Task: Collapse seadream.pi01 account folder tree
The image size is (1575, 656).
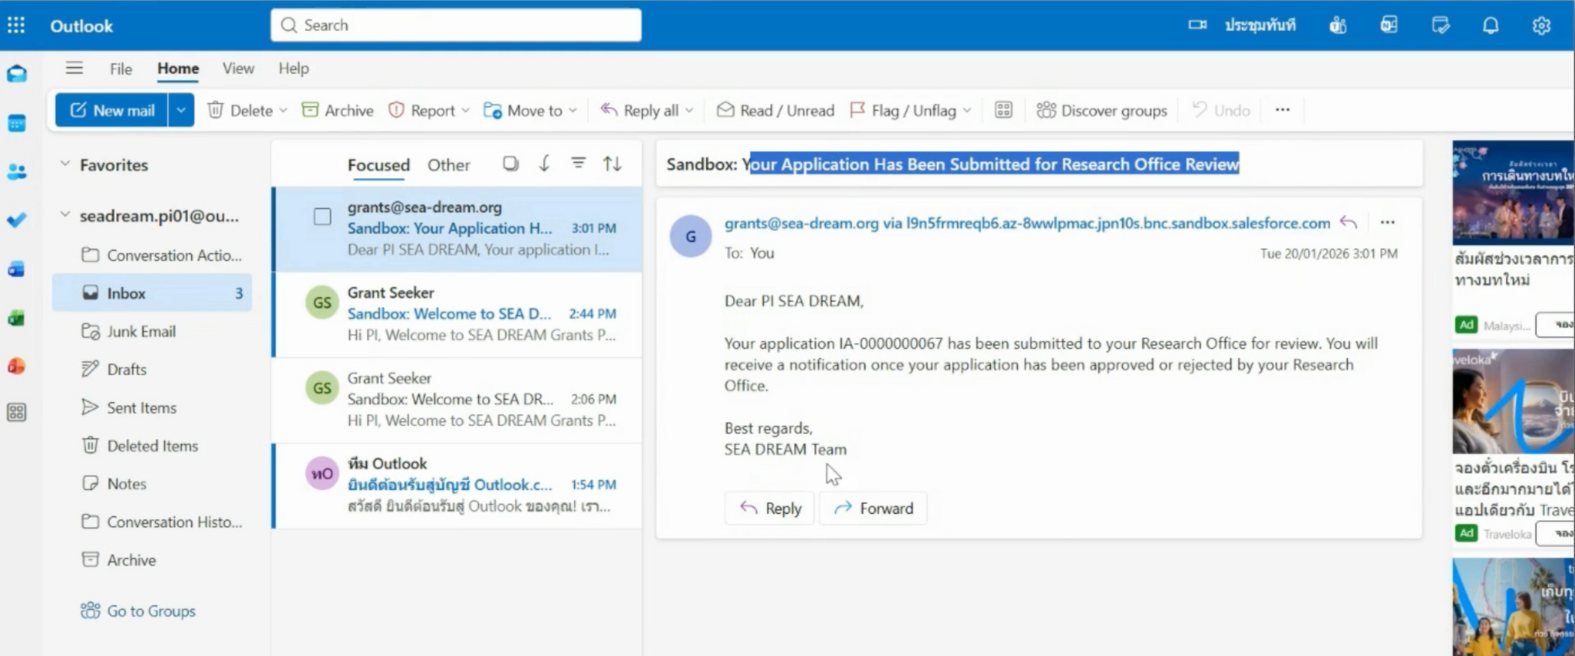Action: click(65, 215)
